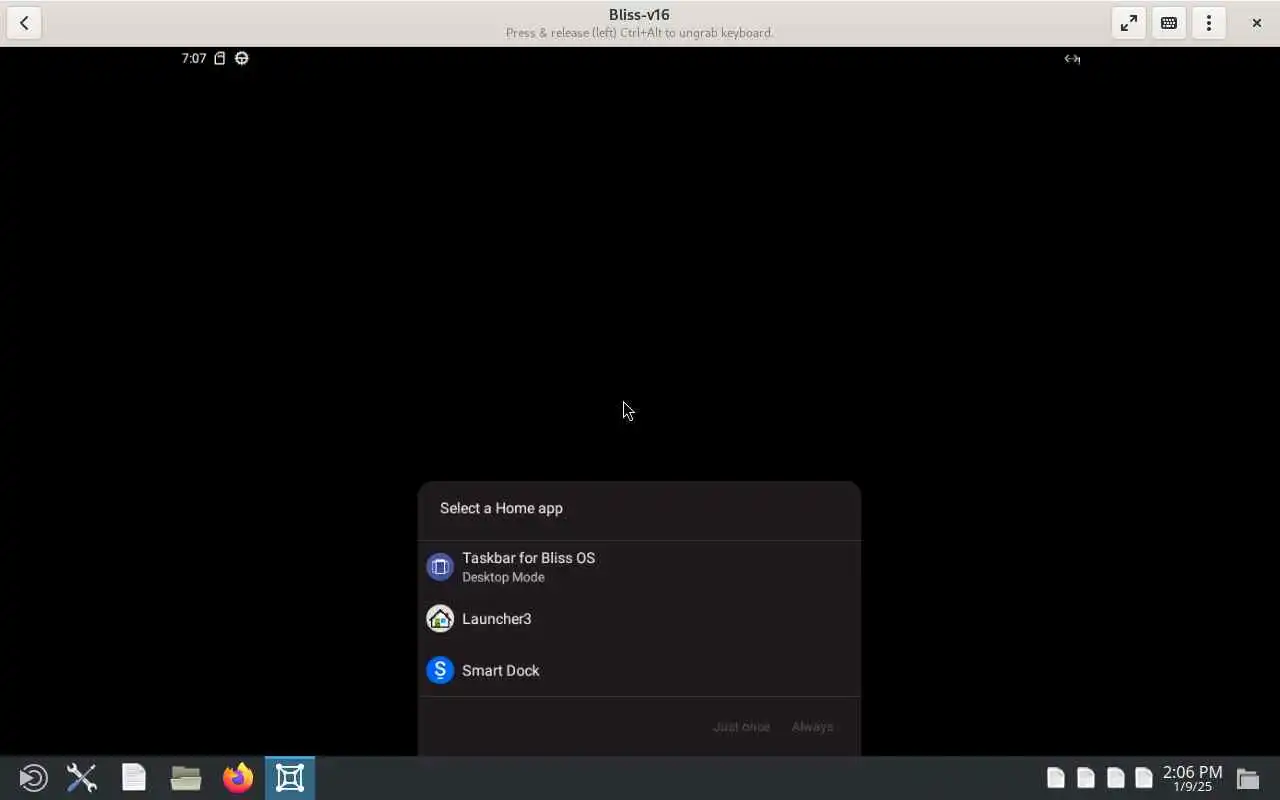Pick Smart Dock from the Home app list
Screen dimensions: 1280x800
639,670
